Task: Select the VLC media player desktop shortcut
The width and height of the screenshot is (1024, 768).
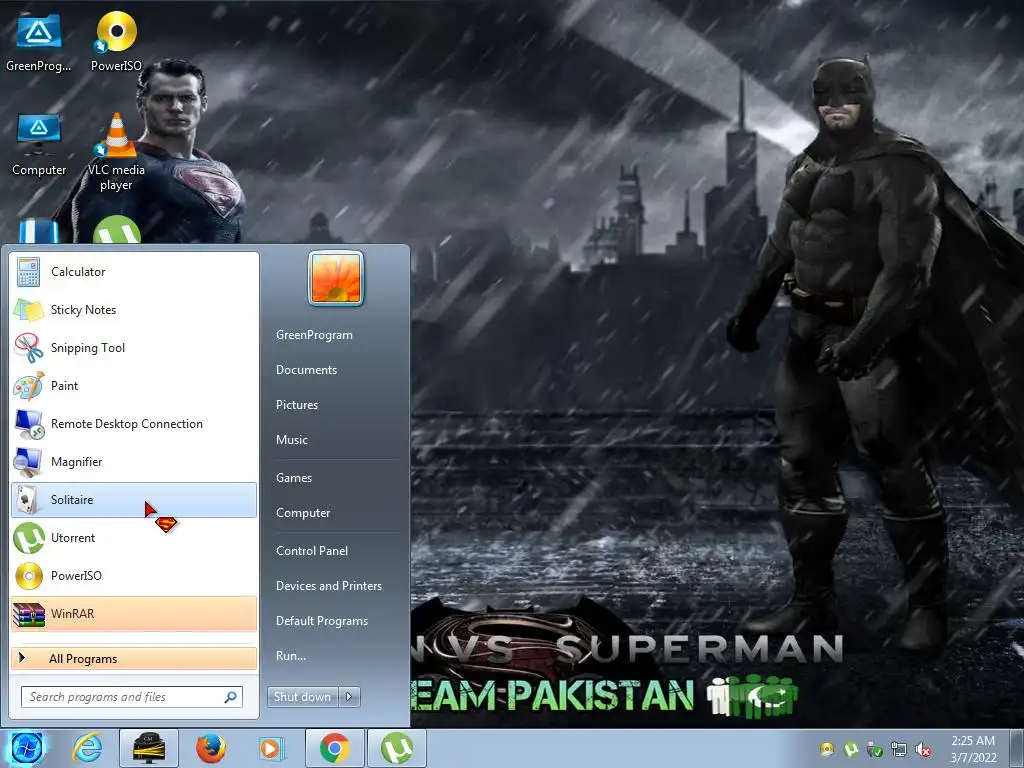Action: (x=116, y=152)
